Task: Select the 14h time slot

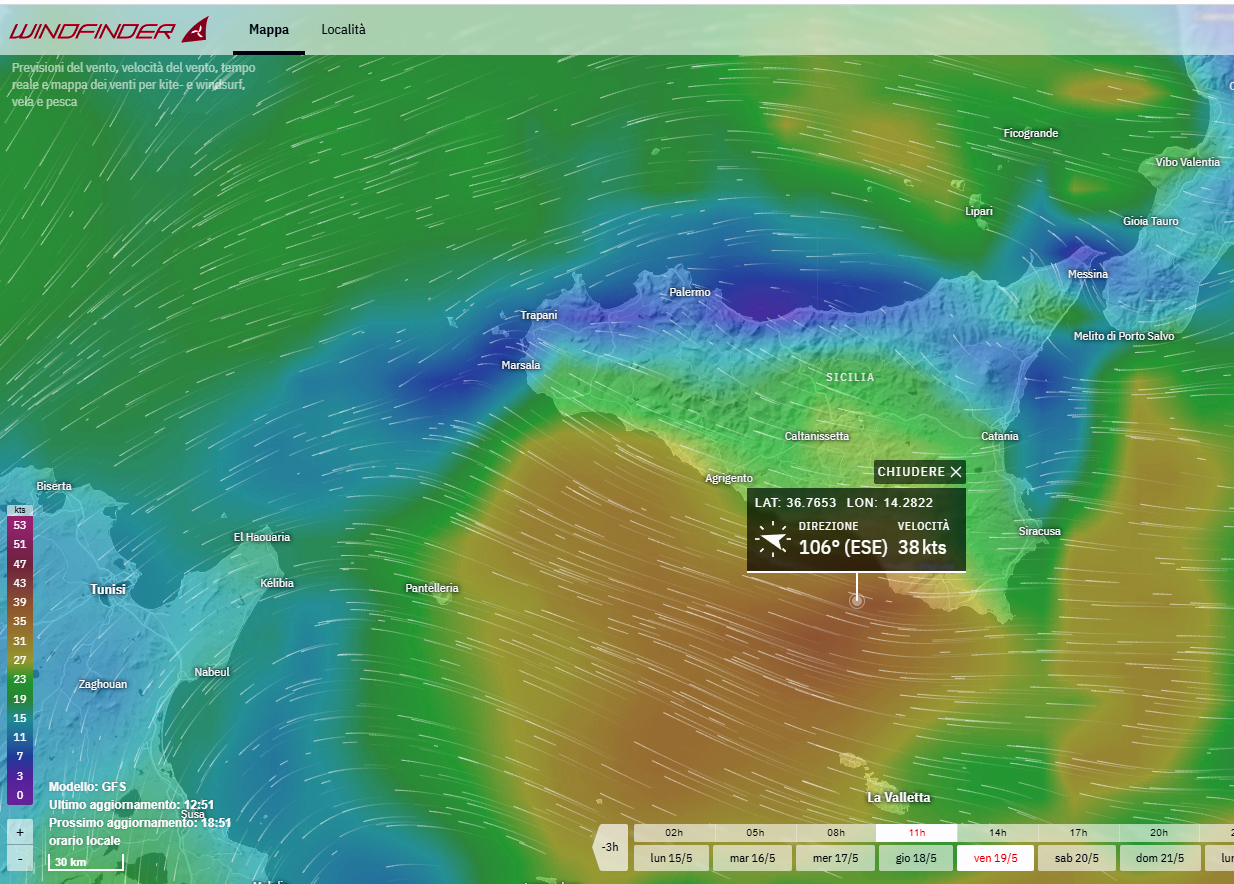Action: point(998,832)
